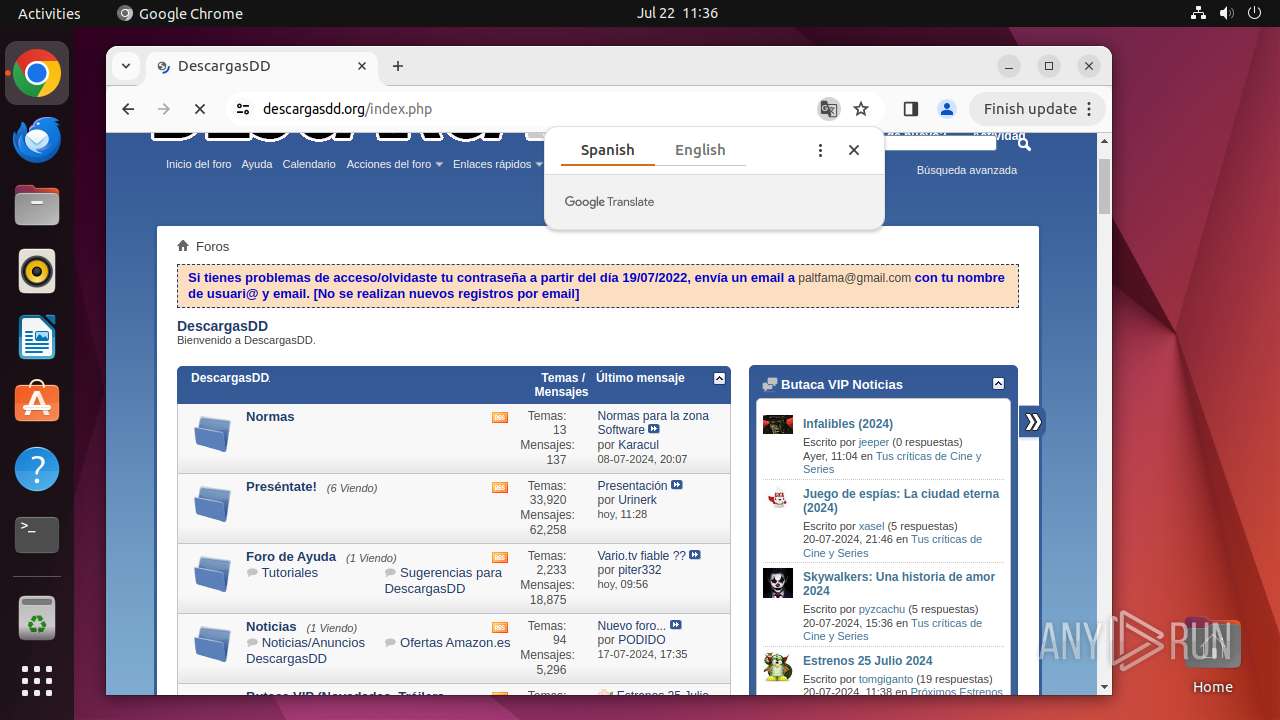Bookmark this page with the star icon
Image resolution: width=1280 pixels, height=720 pixels.
[861, 109]
